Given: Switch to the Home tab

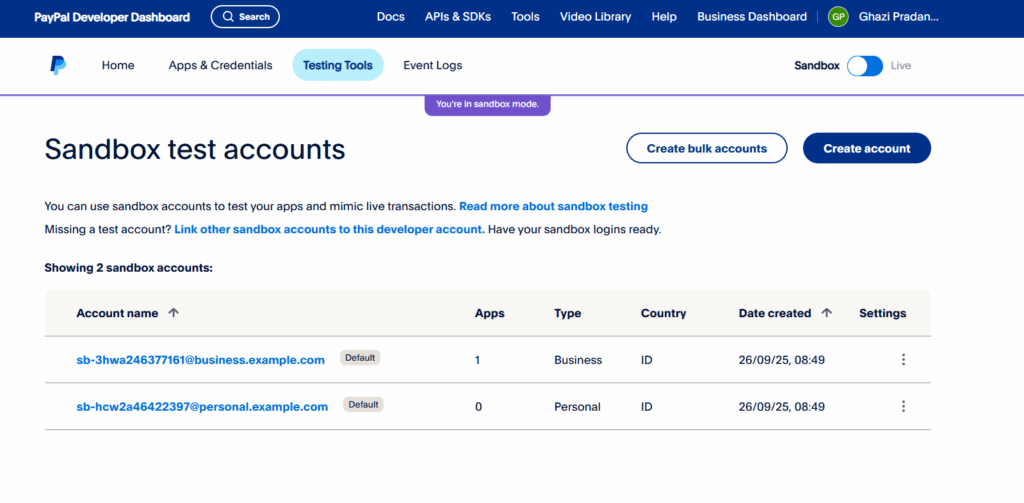Looking at the screenshot, I should click(118, 65).
